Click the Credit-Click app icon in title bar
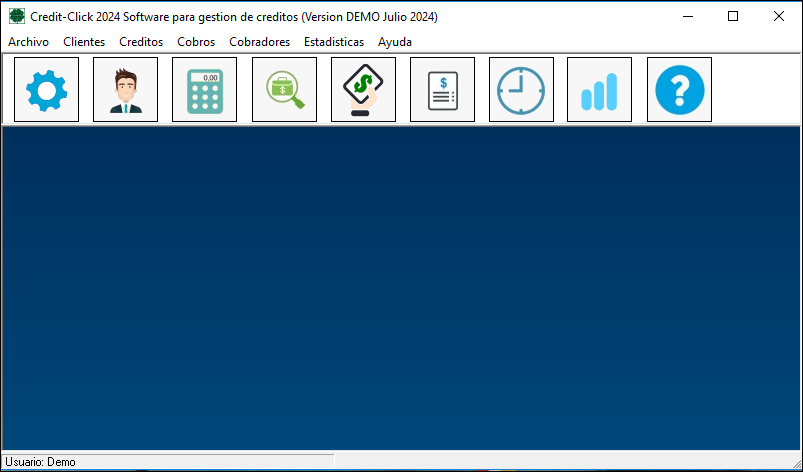This screenshot has height=472, width=803. tap(17, 16)
